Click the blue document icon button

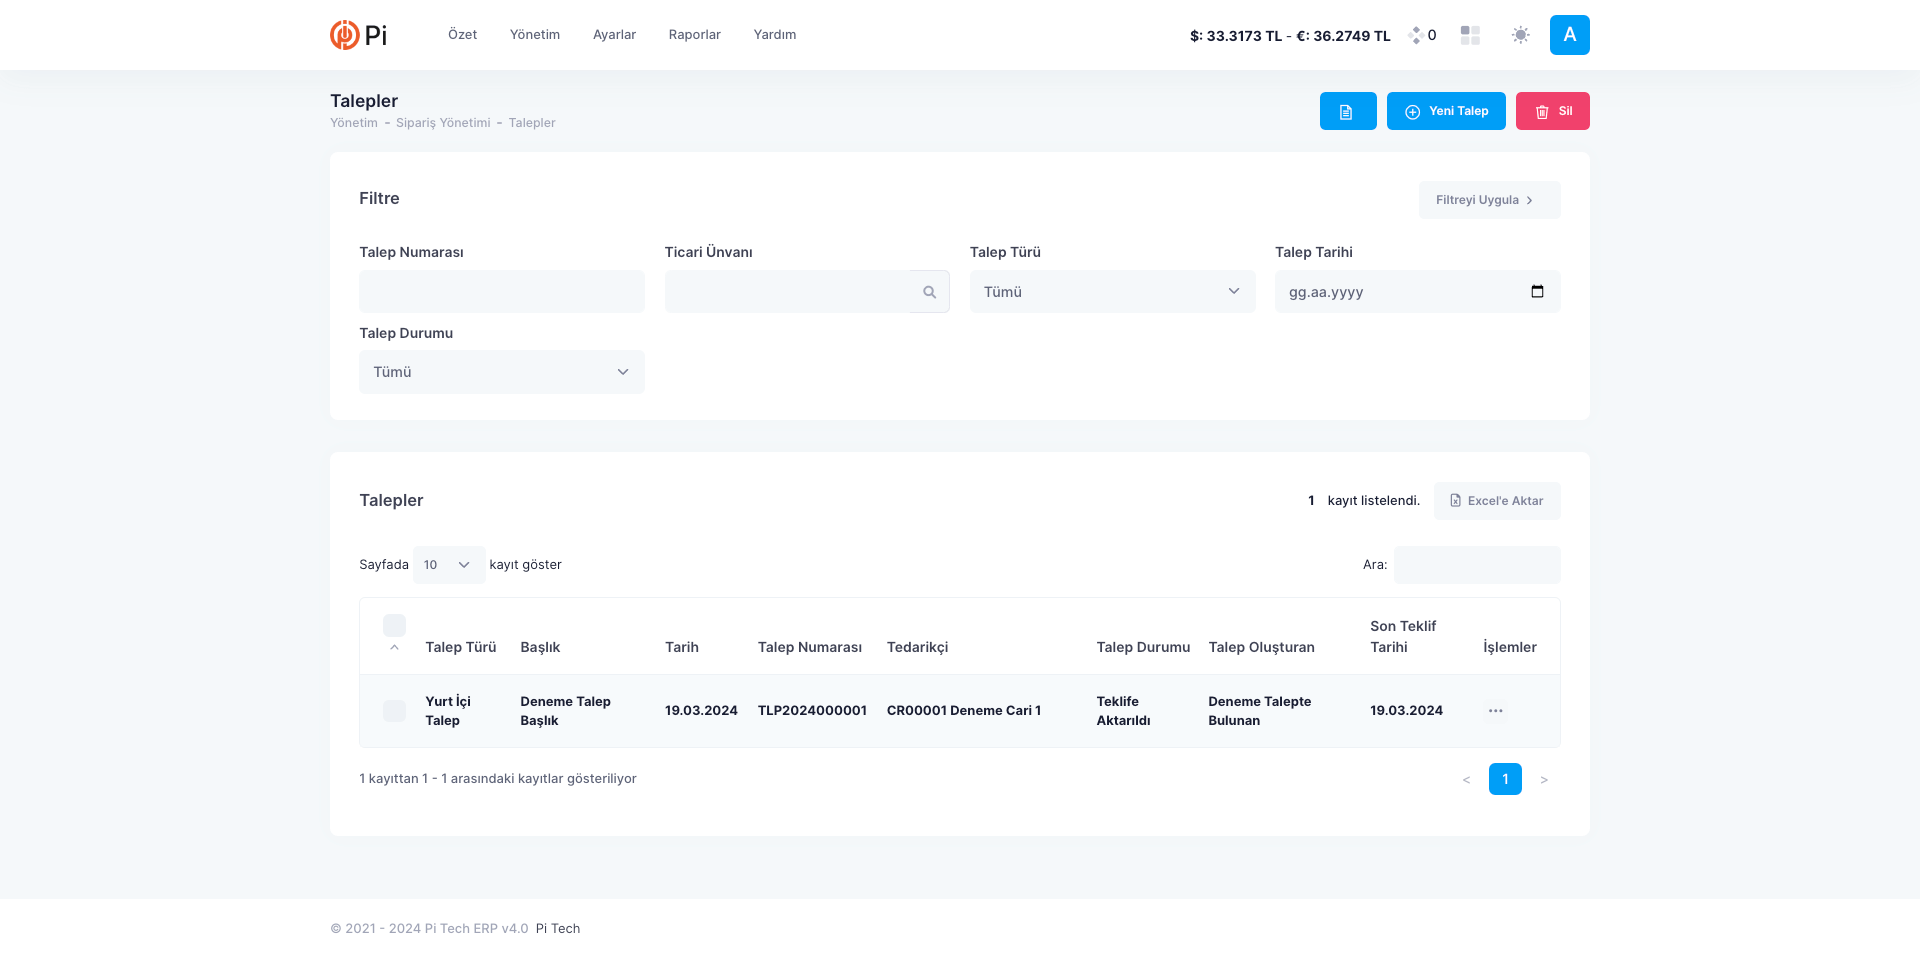click(x=1347, y=111)
